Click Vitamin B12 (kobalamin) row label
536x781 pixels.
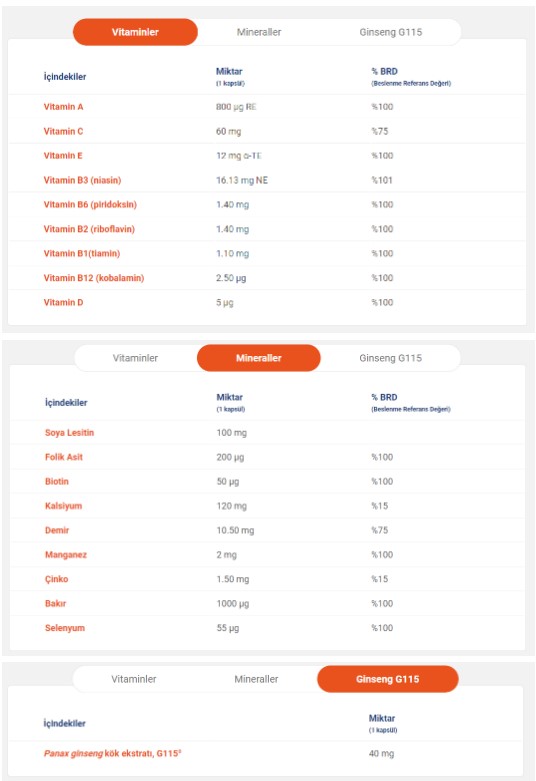coord(94,278)
